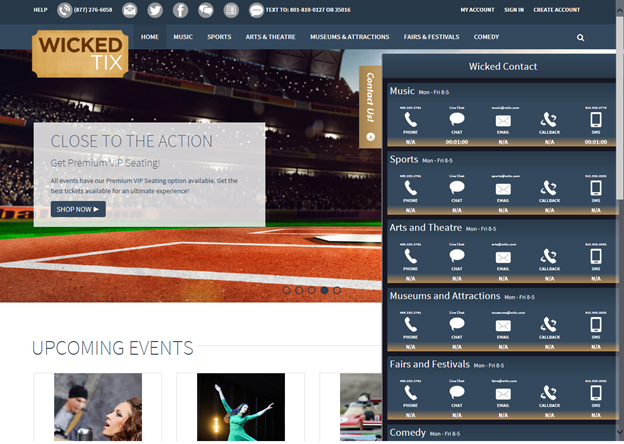This screenshot has width=624, height=444.
Task: Open the Sign In link
Action: coord(514,10)
